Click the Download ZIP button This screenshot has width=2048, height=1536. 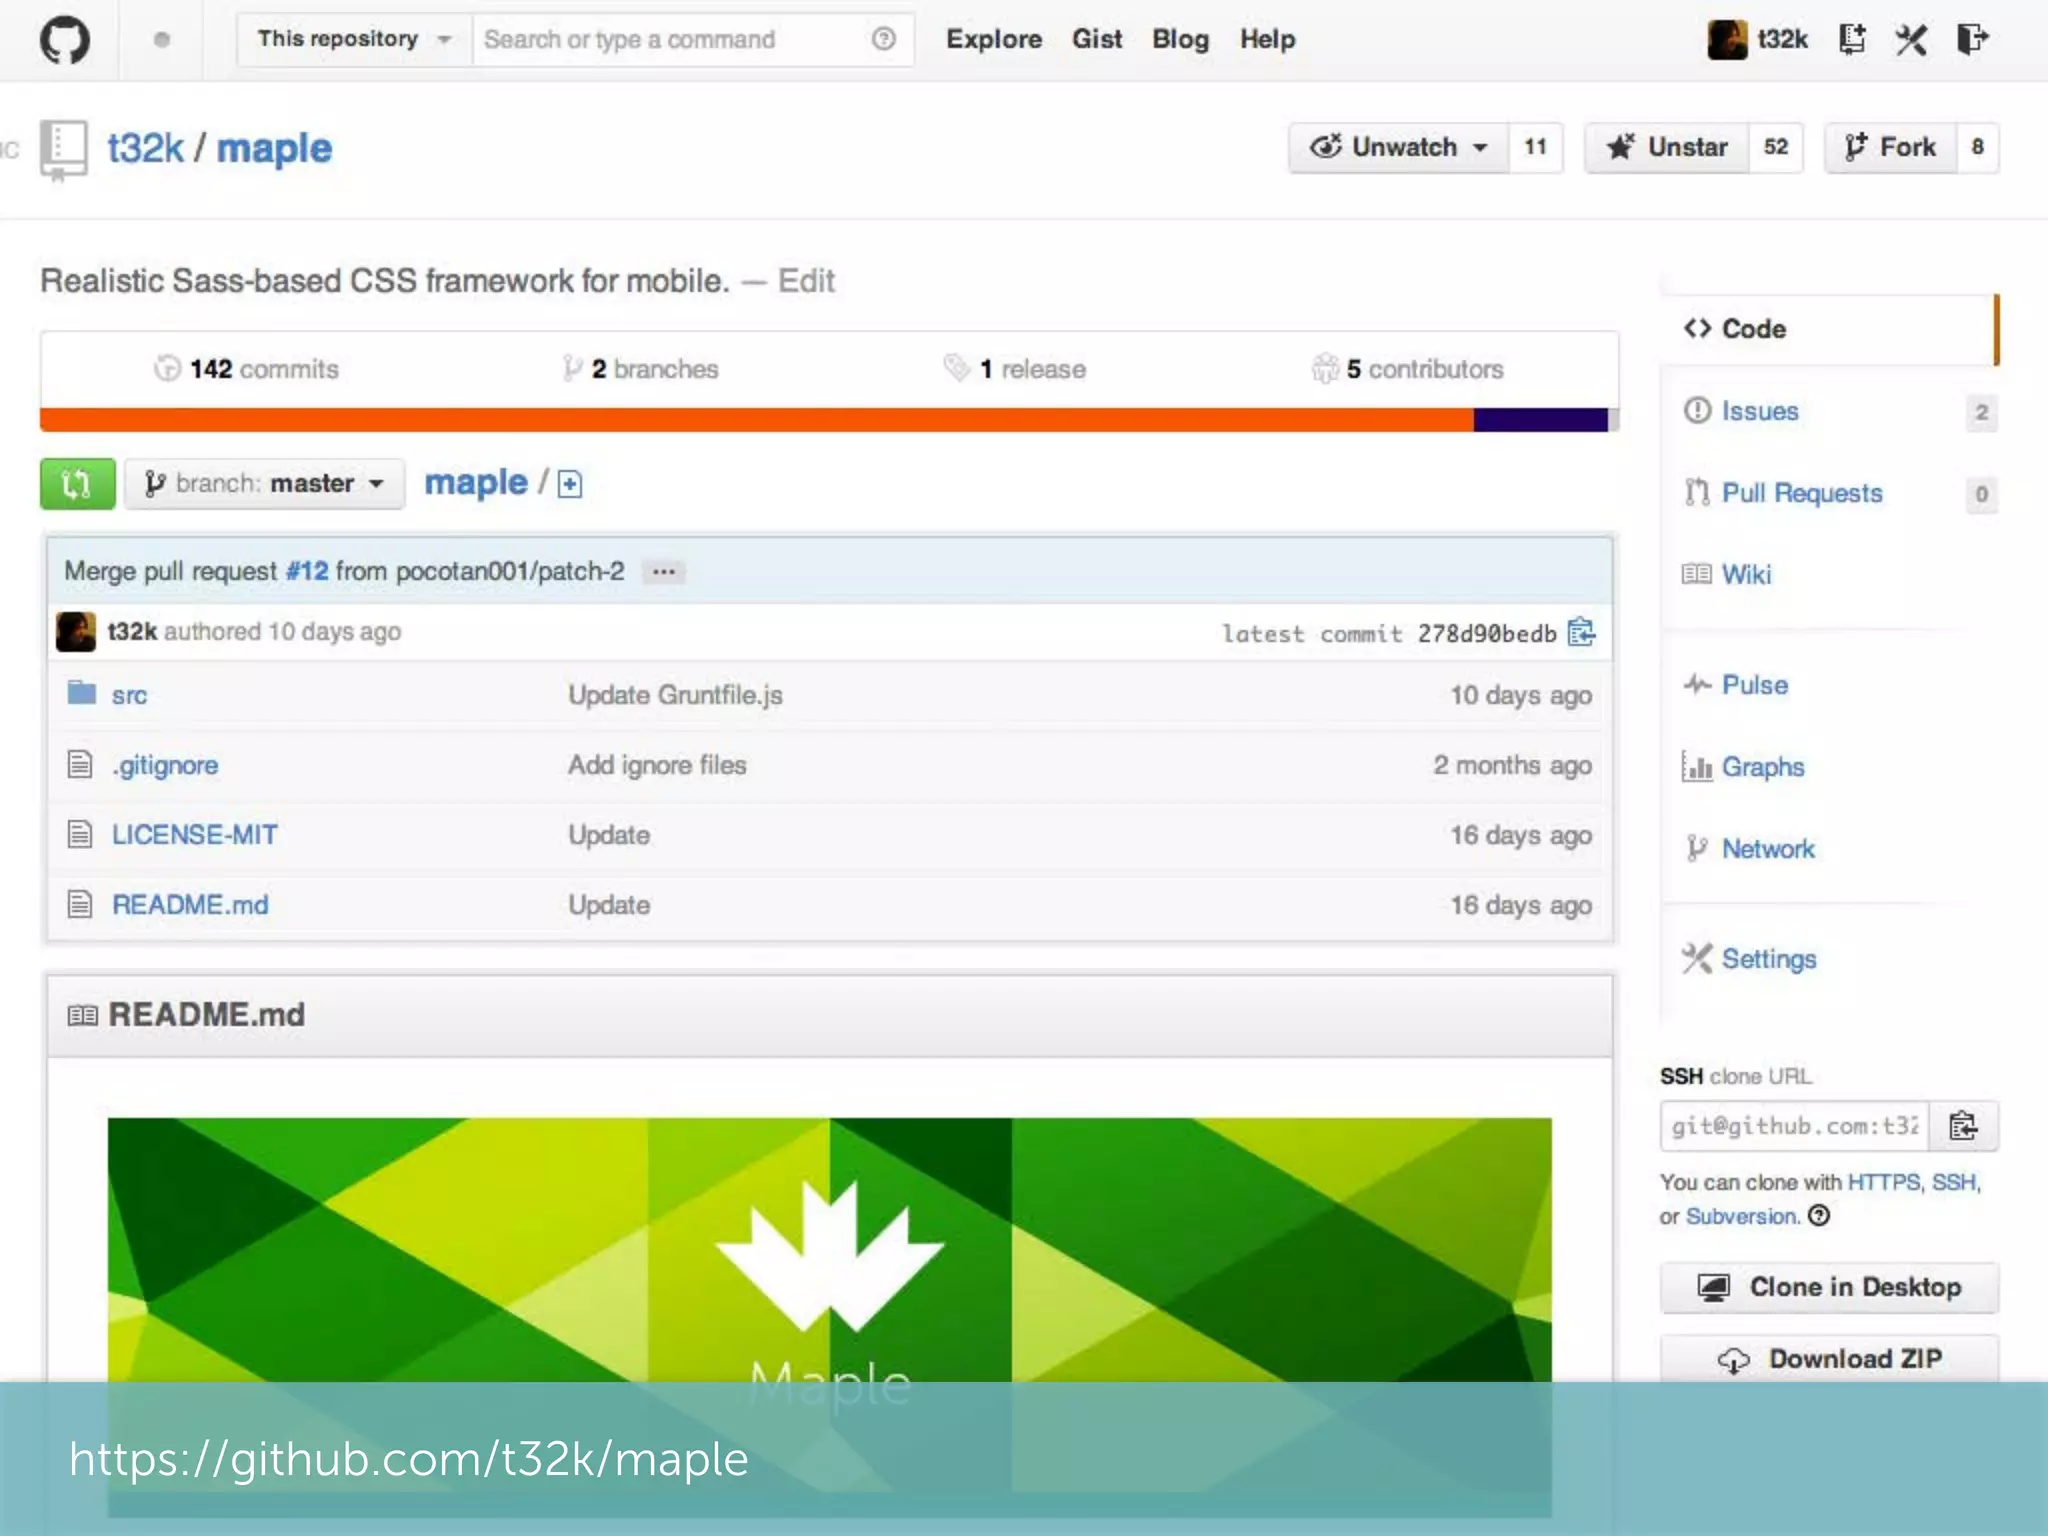pos(1829,1359)
